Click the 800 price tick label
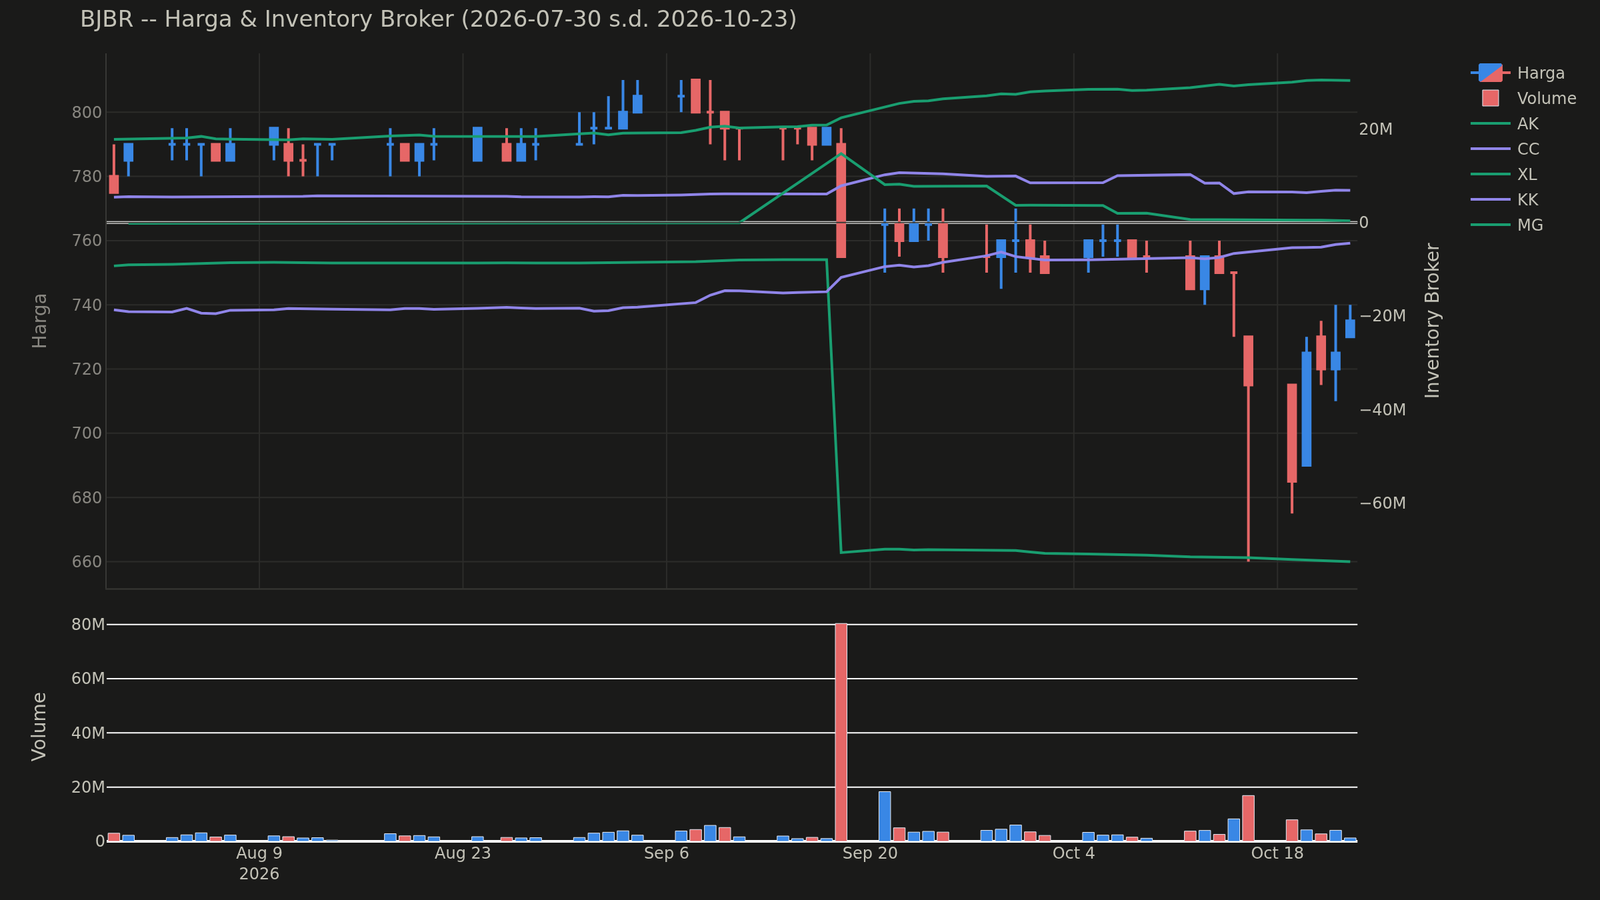 click(88, 112)
